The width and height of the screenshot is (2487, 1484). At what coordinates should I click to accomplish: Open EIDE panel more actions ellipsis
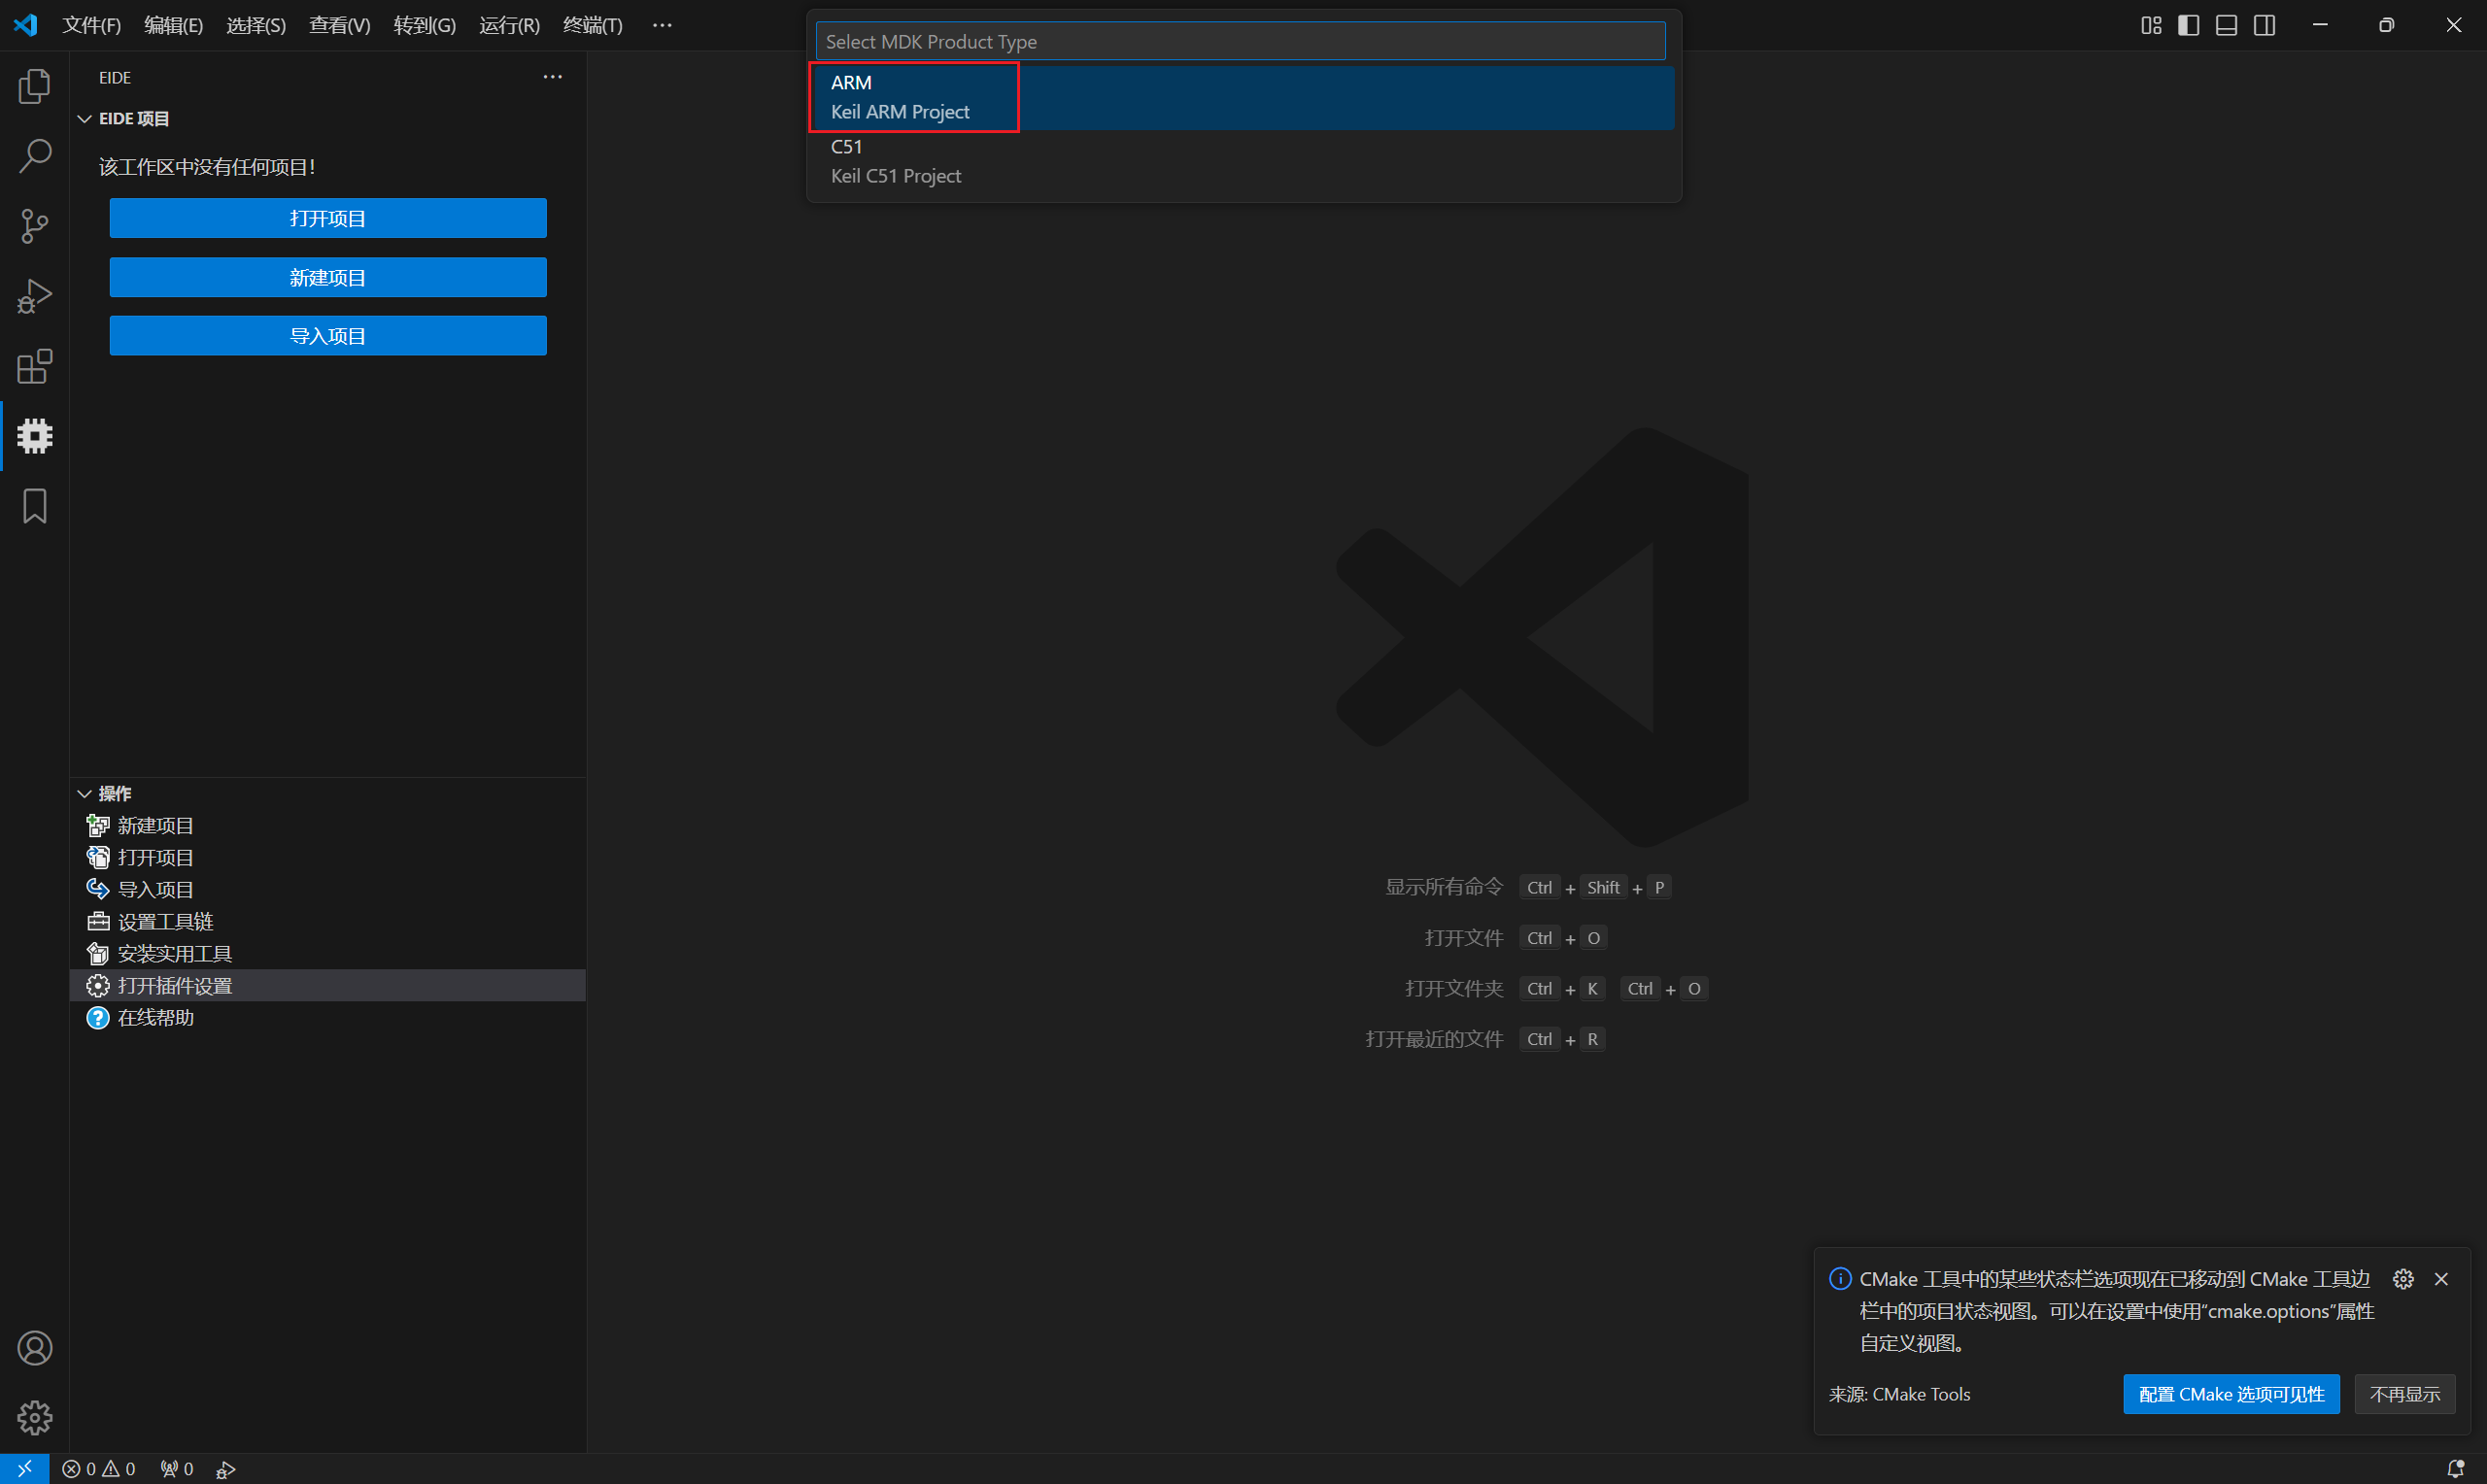coord(552,77)
